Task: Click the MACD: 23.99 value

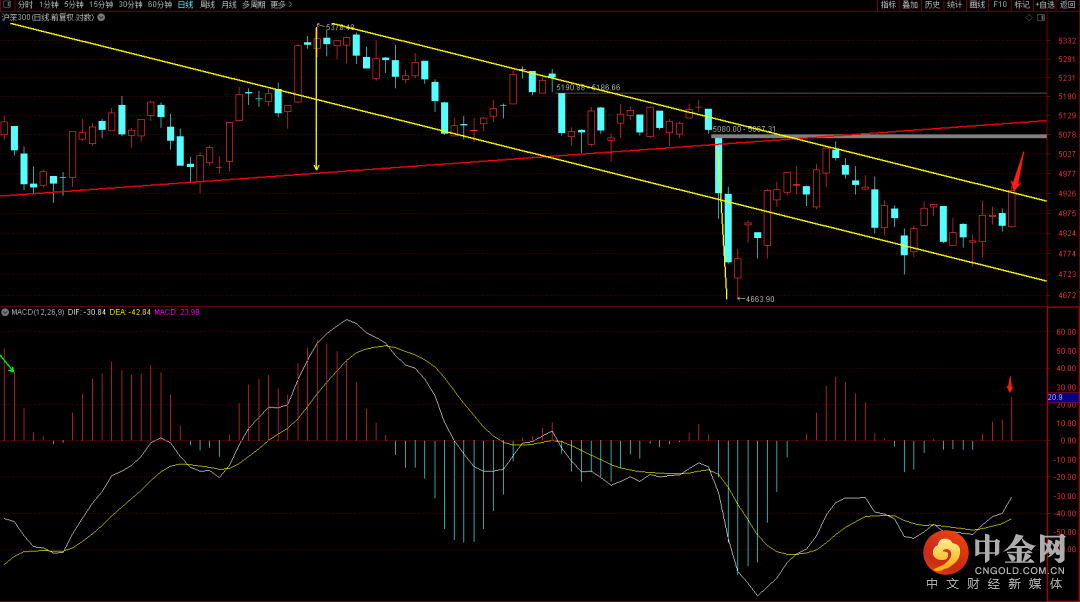Action: click(177, 312)
